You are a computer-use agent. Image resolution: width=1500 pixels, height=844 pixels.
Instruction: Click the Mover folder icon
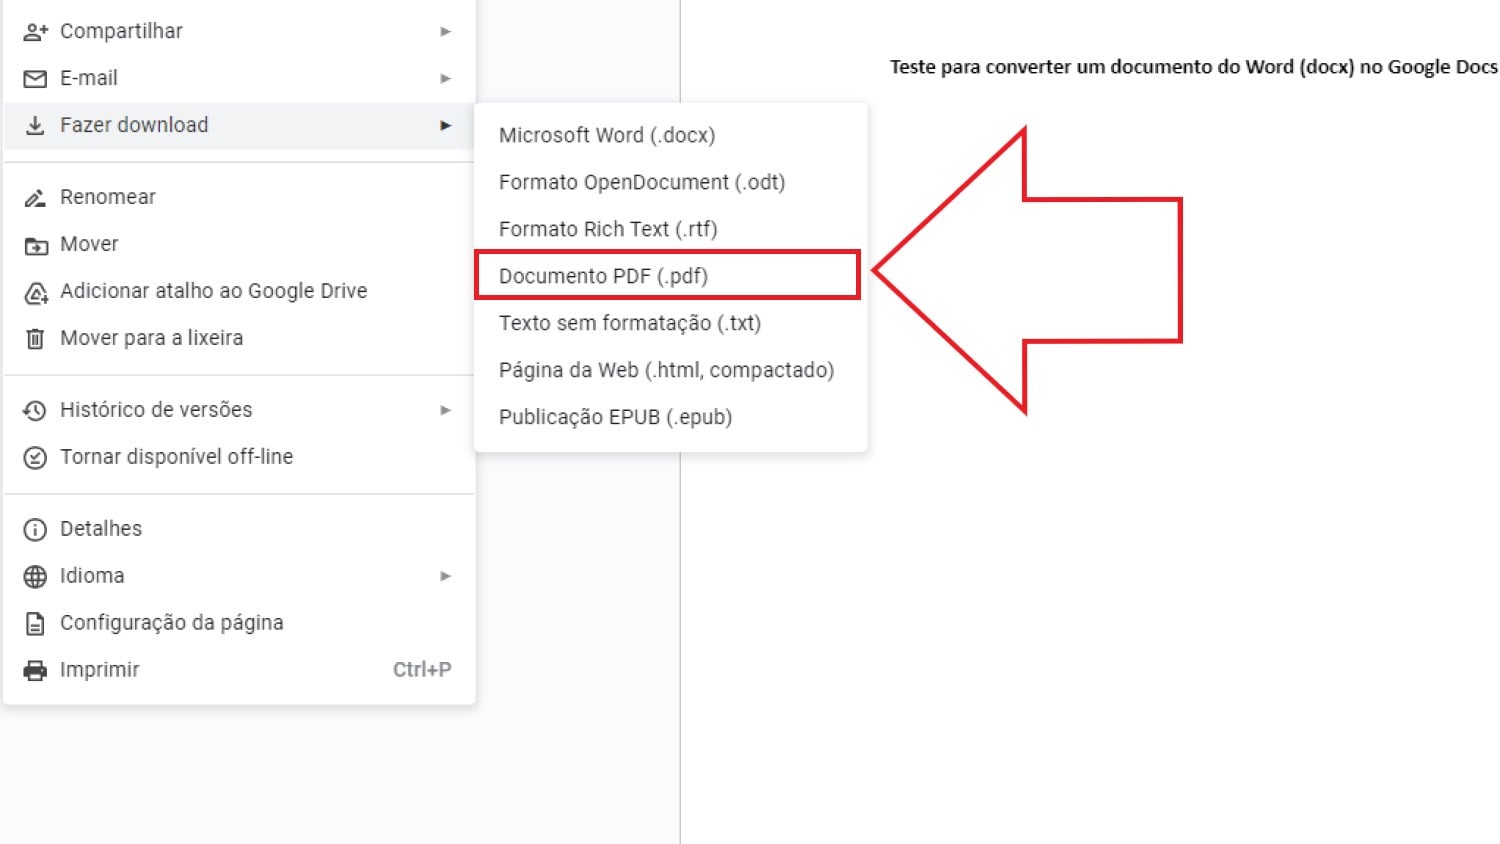coord(35,245)
